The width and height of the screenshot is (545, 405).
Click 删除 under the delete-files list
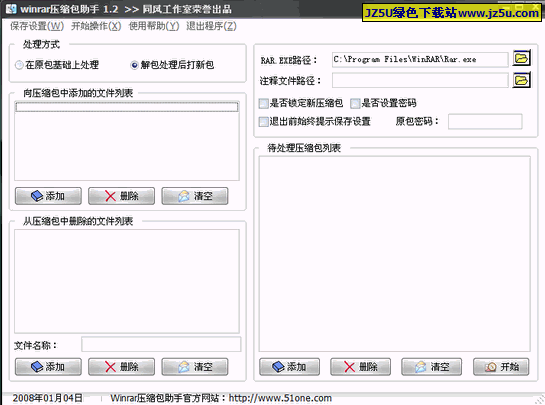pos(121,367)
